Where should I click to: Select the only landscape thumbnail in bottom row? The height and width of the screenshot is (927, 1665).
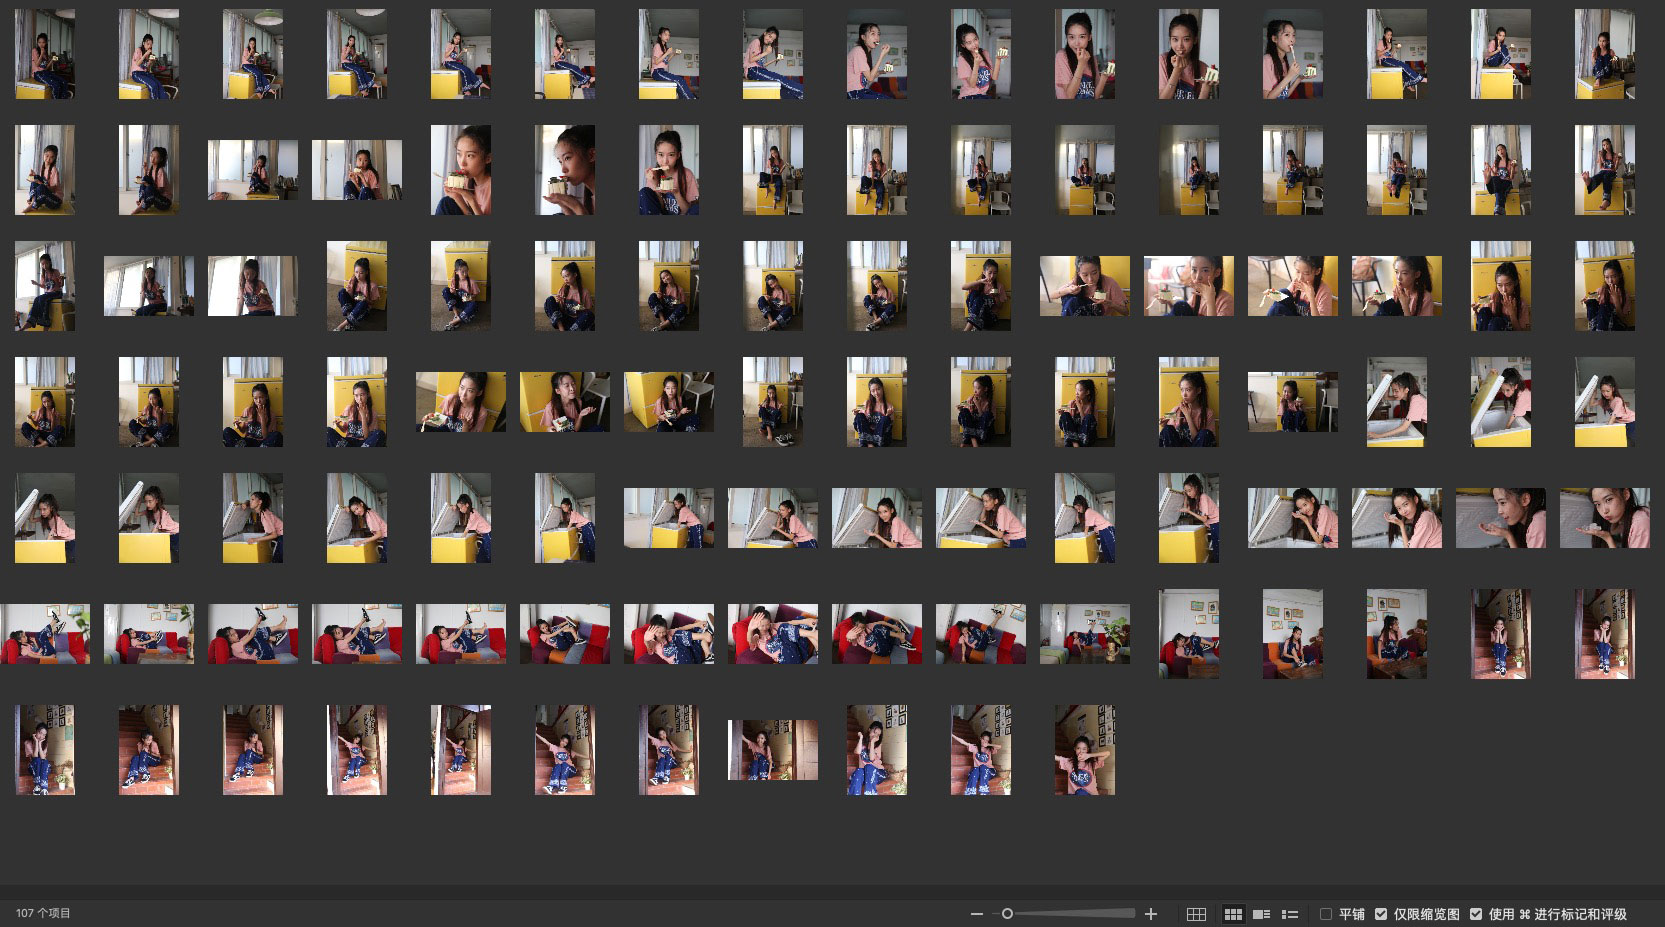(772, 750)
